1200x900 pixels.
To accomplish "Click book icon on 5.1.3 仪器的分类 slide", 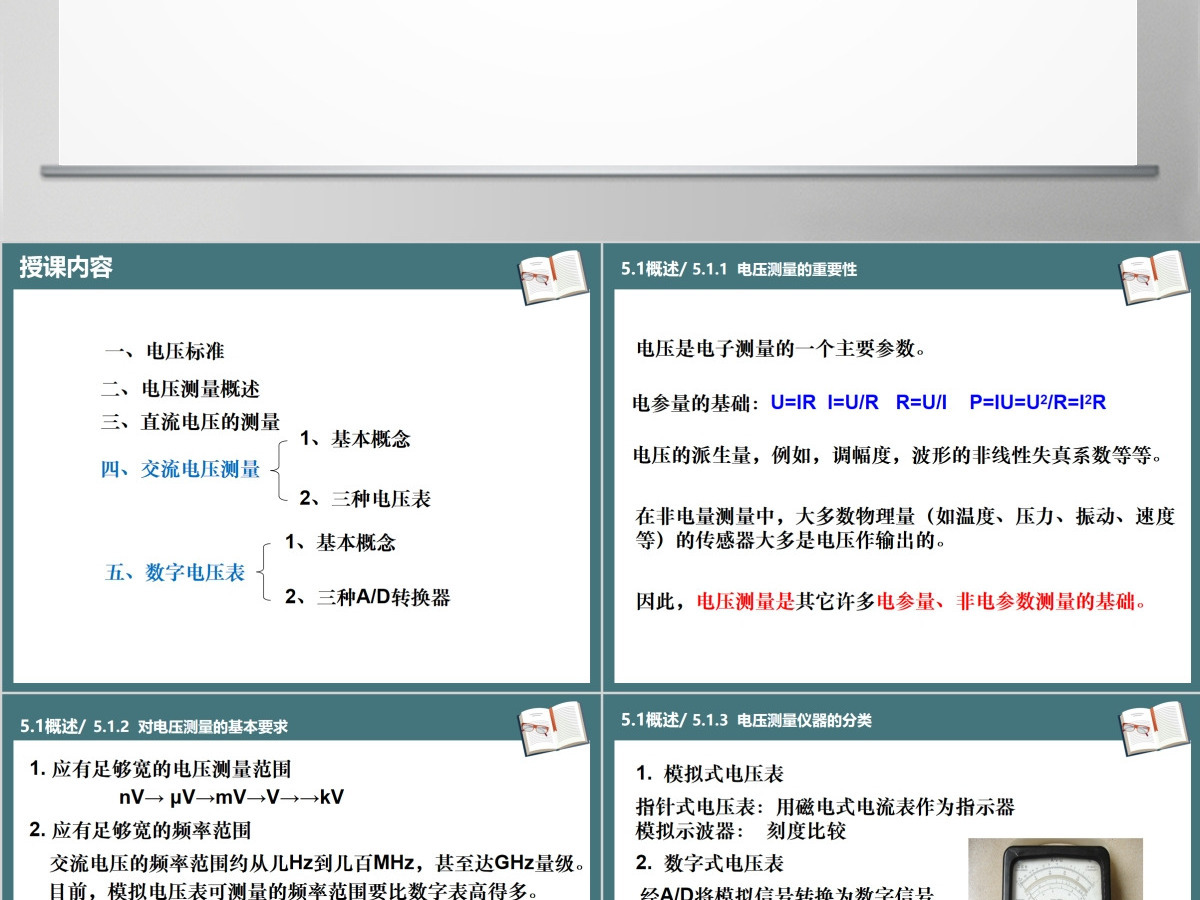I will [x=1154, y=727].
